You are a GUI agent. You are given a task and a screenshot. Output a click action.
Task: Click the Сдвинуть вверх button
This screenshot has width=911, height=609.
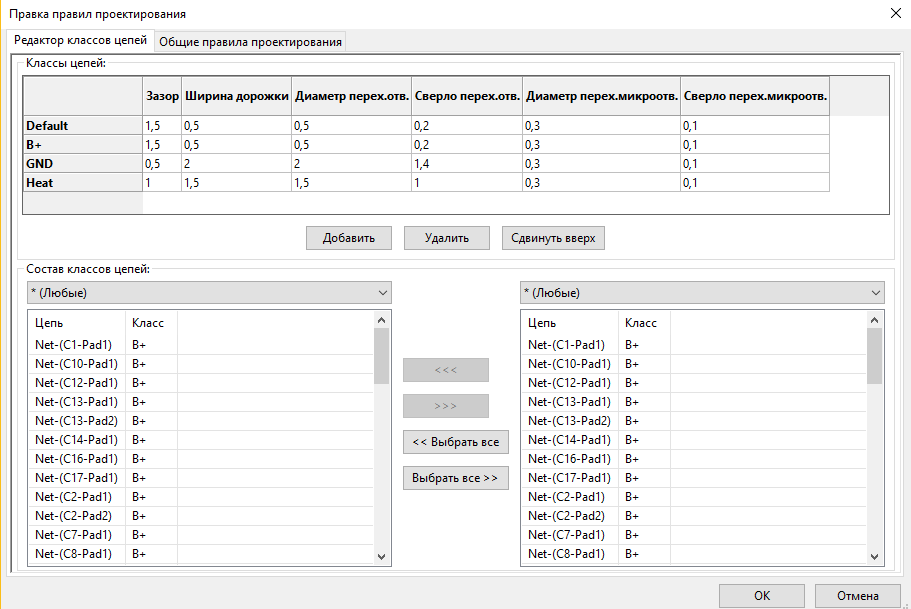[x=553, y=238]
